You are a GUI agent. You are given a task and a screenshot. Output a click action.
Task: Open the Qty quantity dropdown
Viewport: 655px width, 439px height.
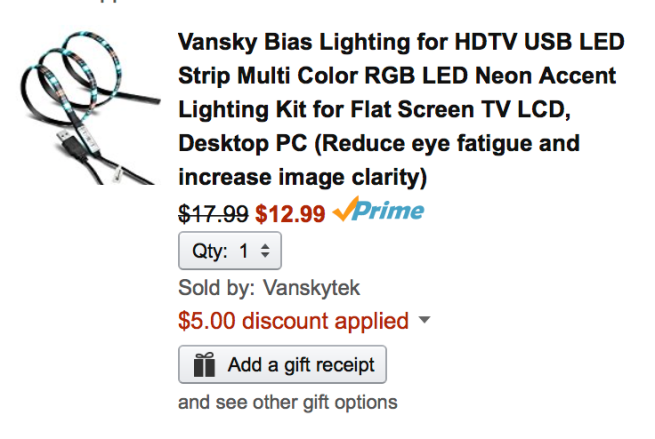coord(230,250)
